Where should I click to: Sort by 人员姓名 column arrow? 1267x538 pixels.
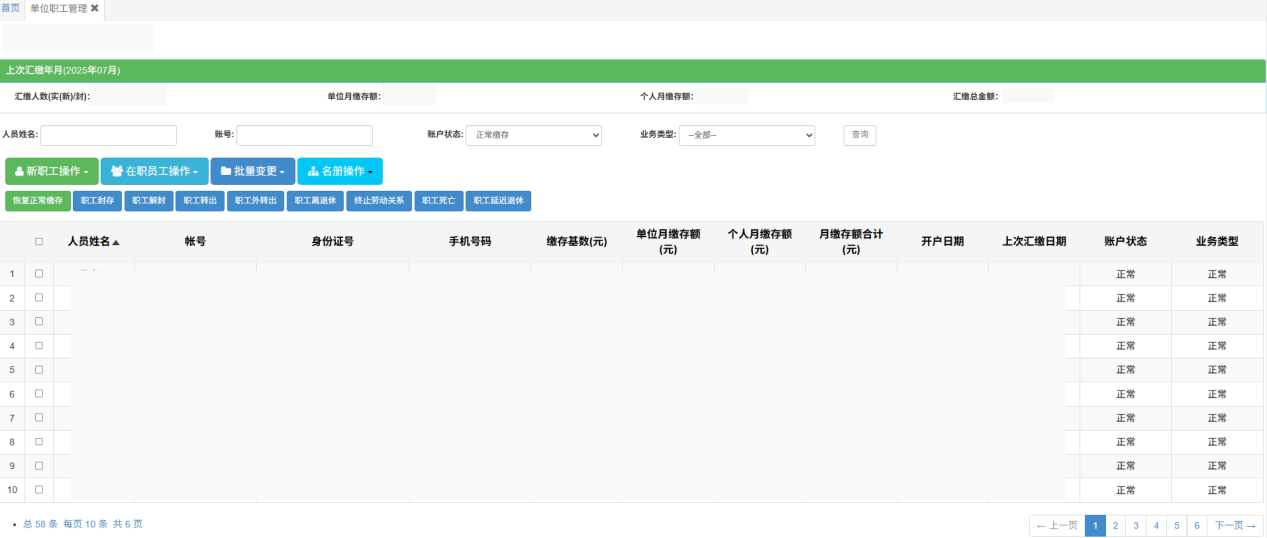(116, 242)
